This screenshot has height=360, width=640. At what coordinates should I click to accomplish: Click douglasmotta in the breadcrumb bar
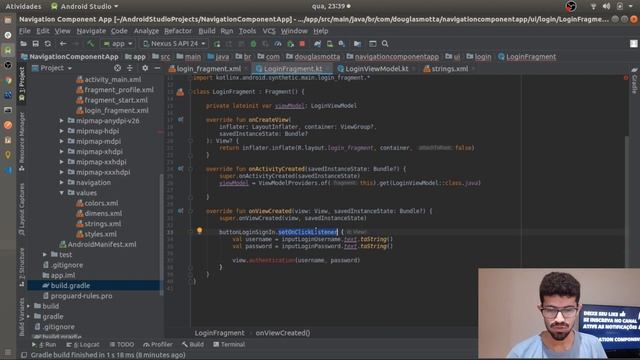point(317,57)
